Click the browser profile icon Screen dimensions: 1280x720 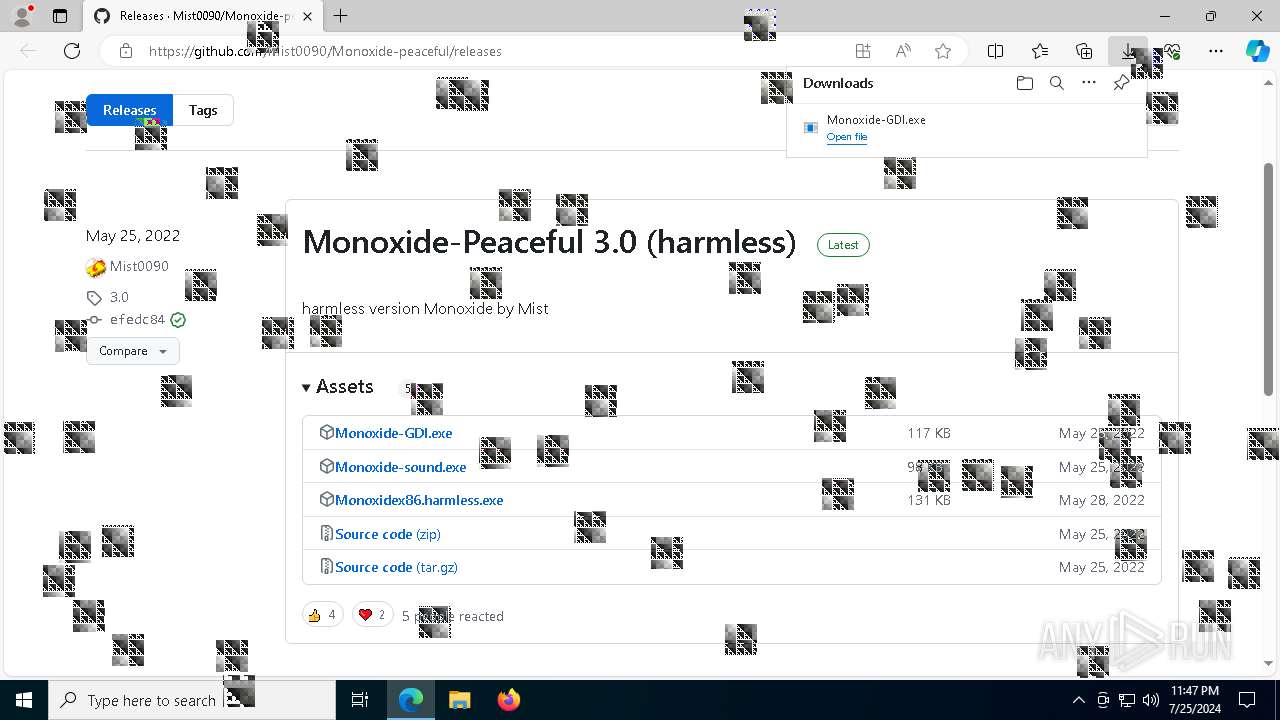click(23, 15)
